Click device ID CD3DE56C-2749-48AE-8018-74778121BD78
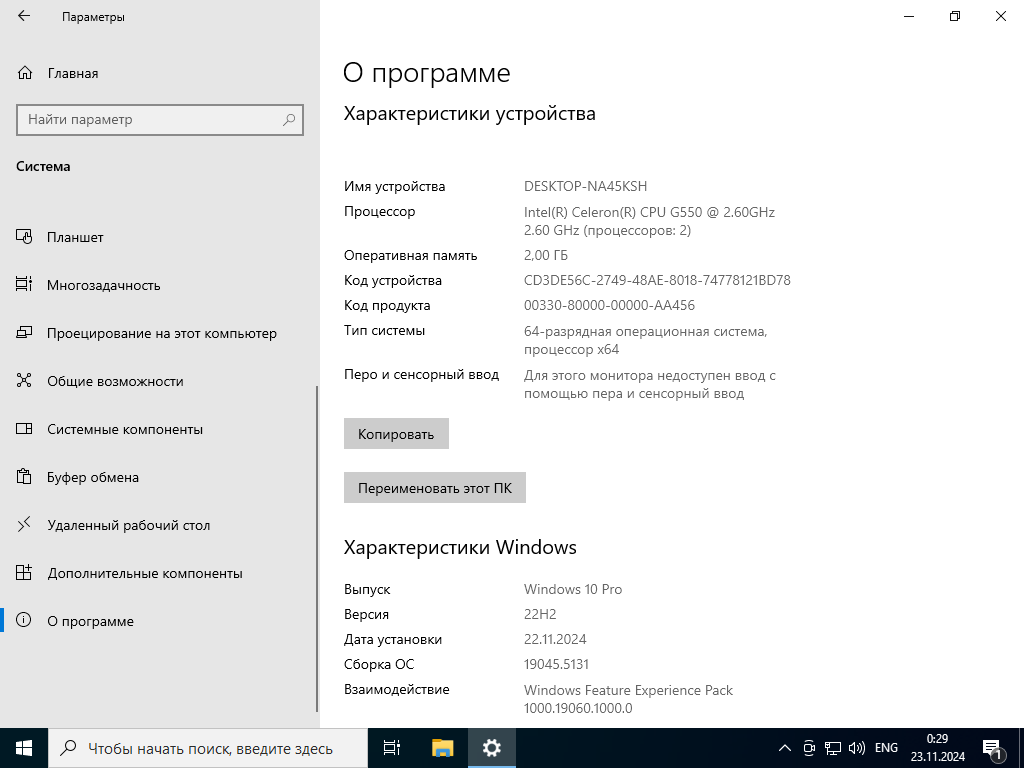 pyautogui.click(x=657, y=280)
